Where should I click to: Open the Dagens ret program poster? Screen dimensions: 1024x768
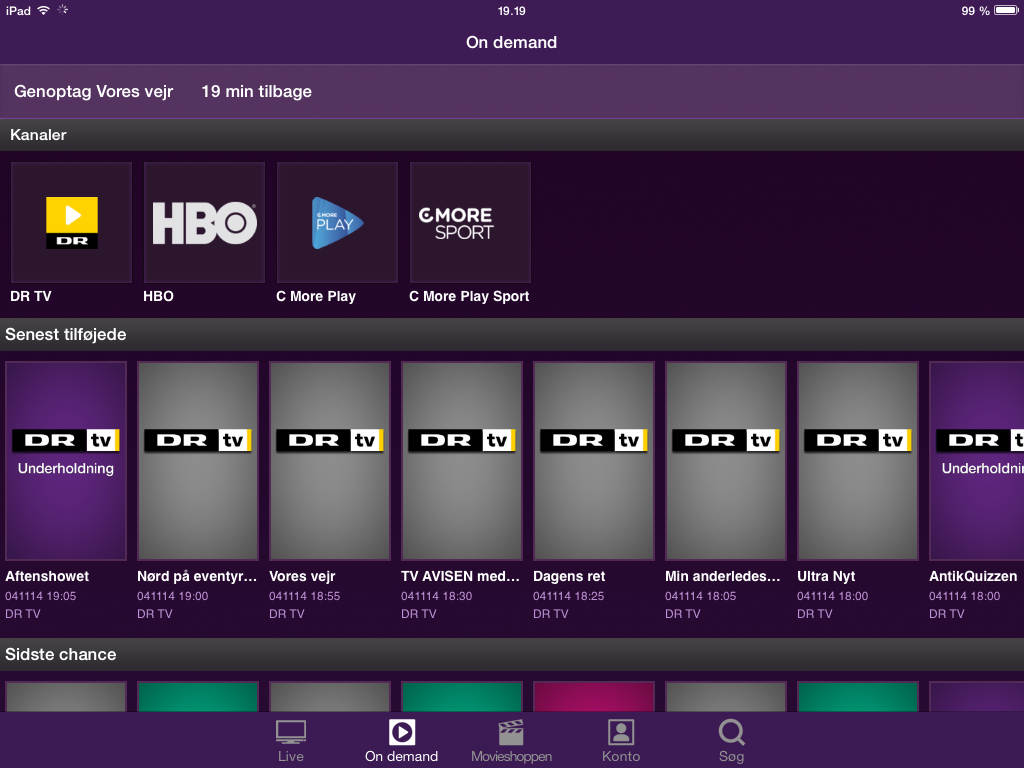click(x=594, y=460)
